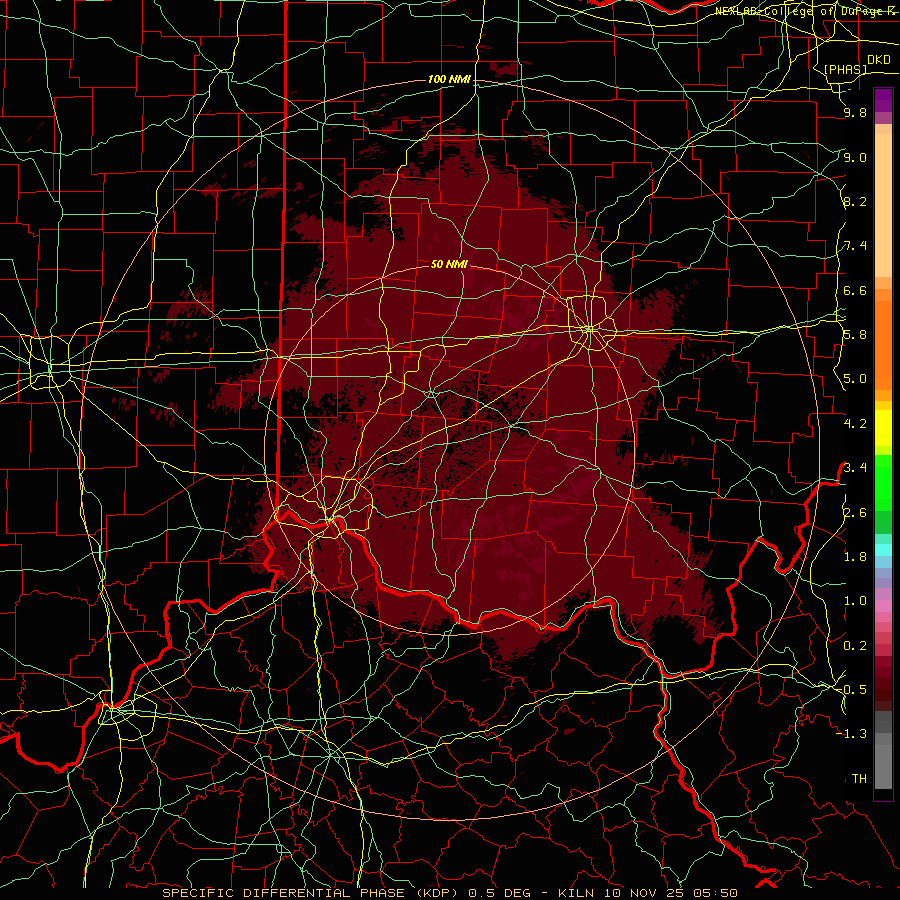Click the 5.8 scale value

(855, 335)
